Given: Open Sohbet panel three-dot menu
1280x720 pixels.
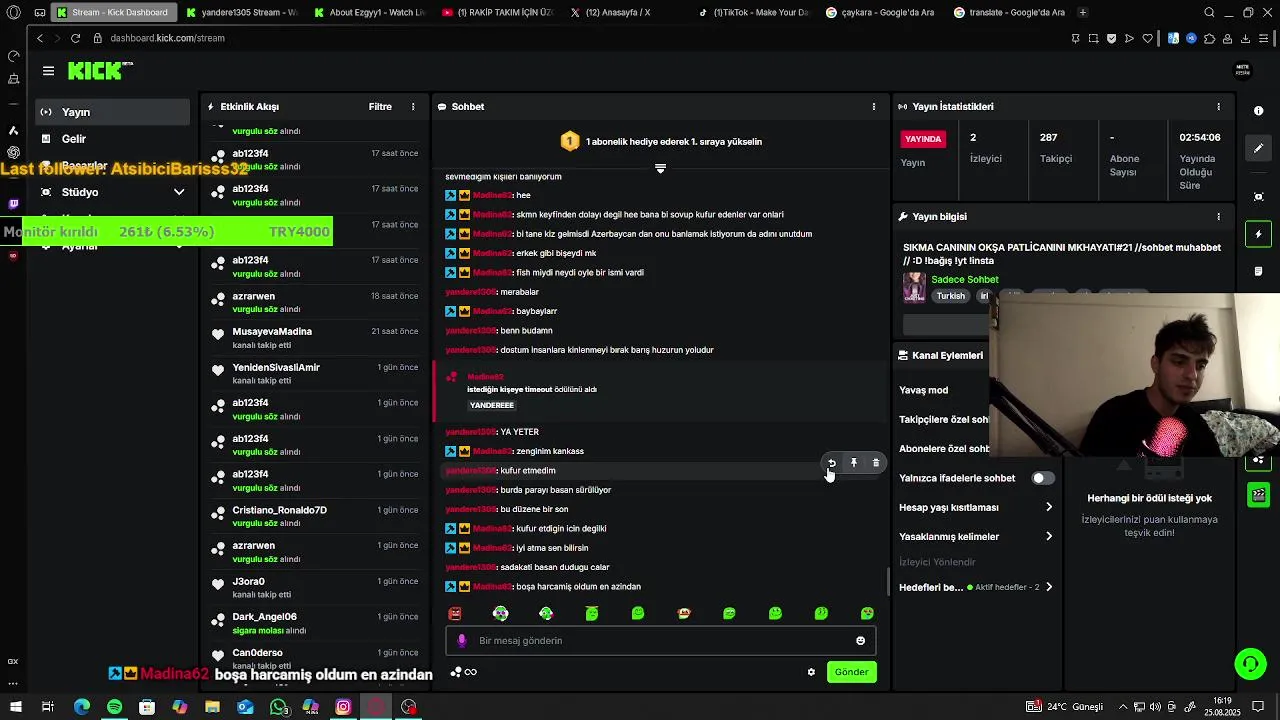Looking at the screenshot, I should click(874, 107).
